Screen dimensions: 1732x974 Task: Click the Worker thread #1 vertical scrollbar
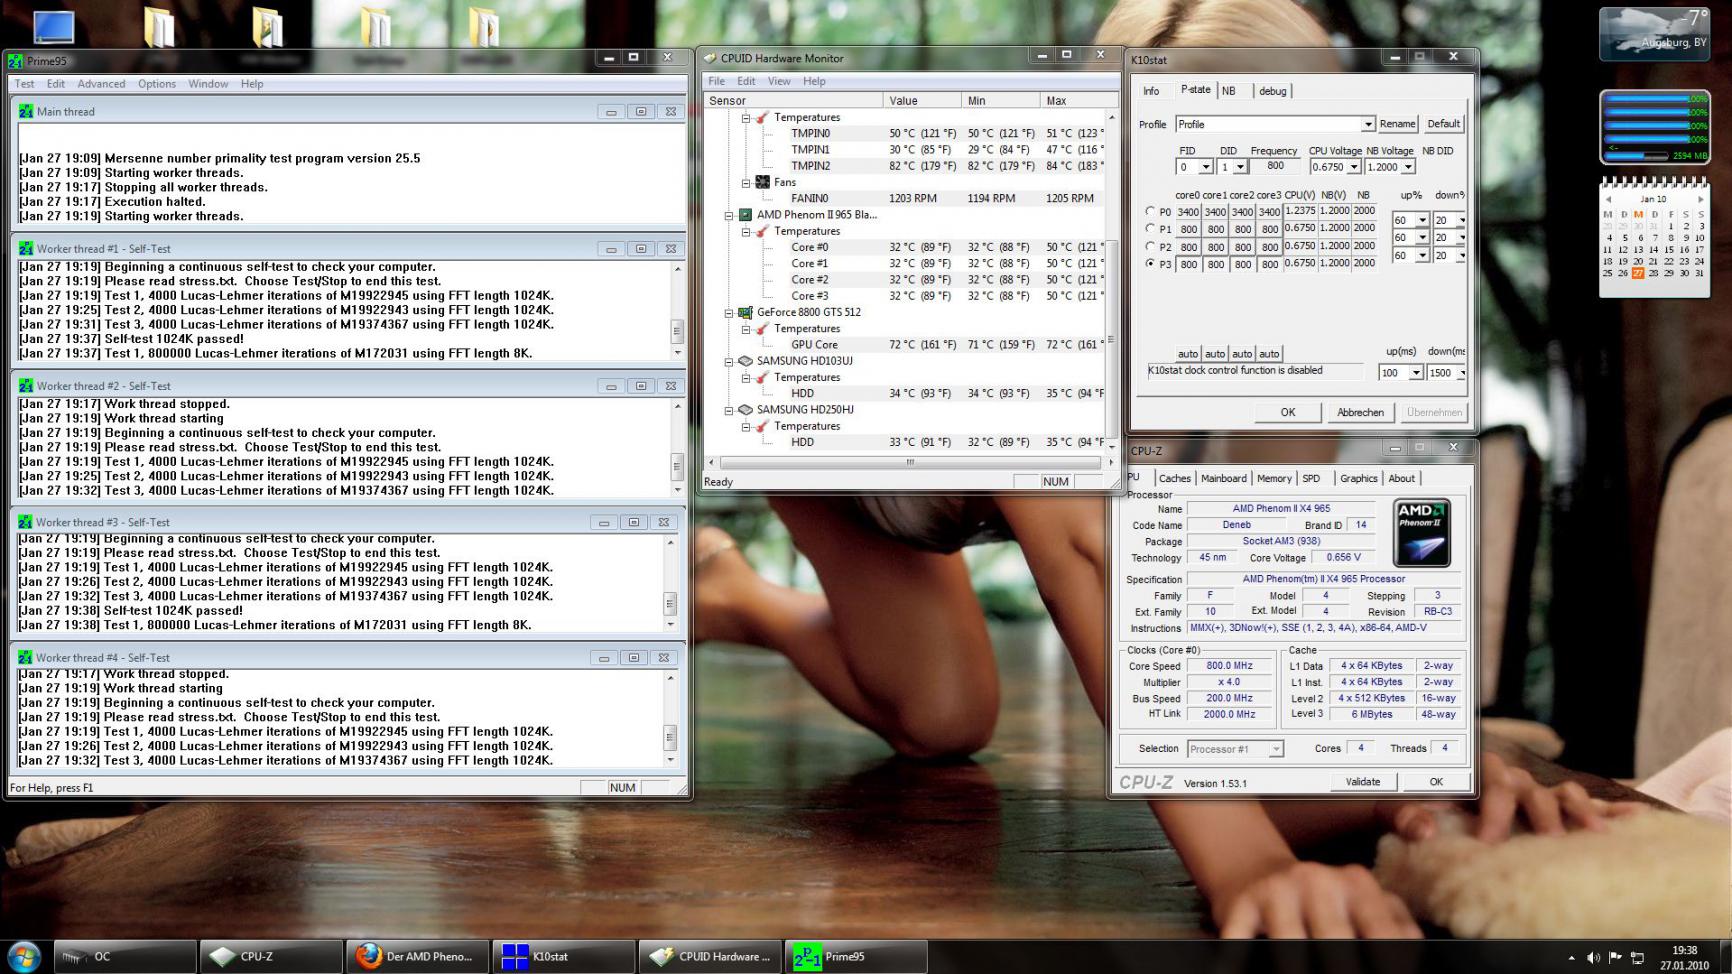point(677,310)
